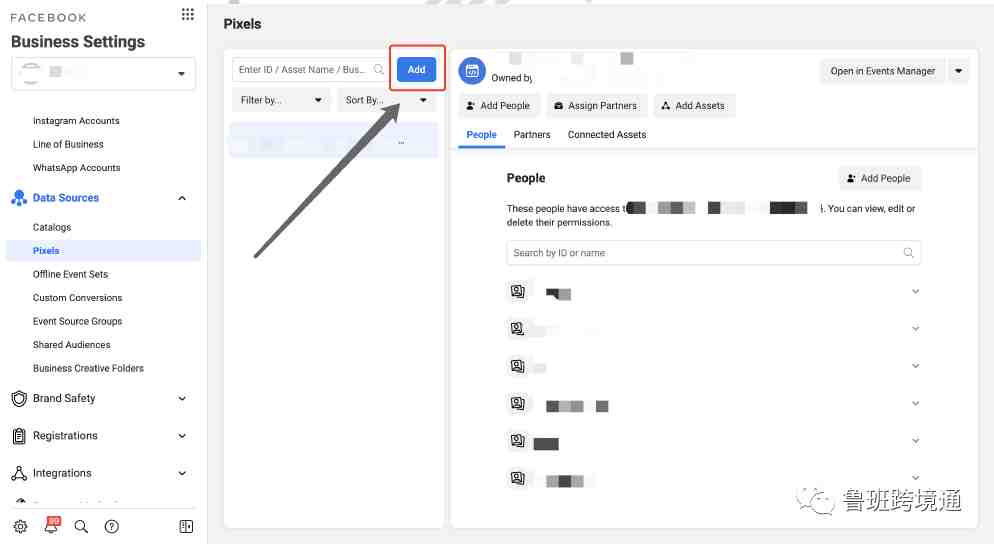Open Shared Audiences in sidebar
The image size is (994, 544).
(x=72, y=344)
